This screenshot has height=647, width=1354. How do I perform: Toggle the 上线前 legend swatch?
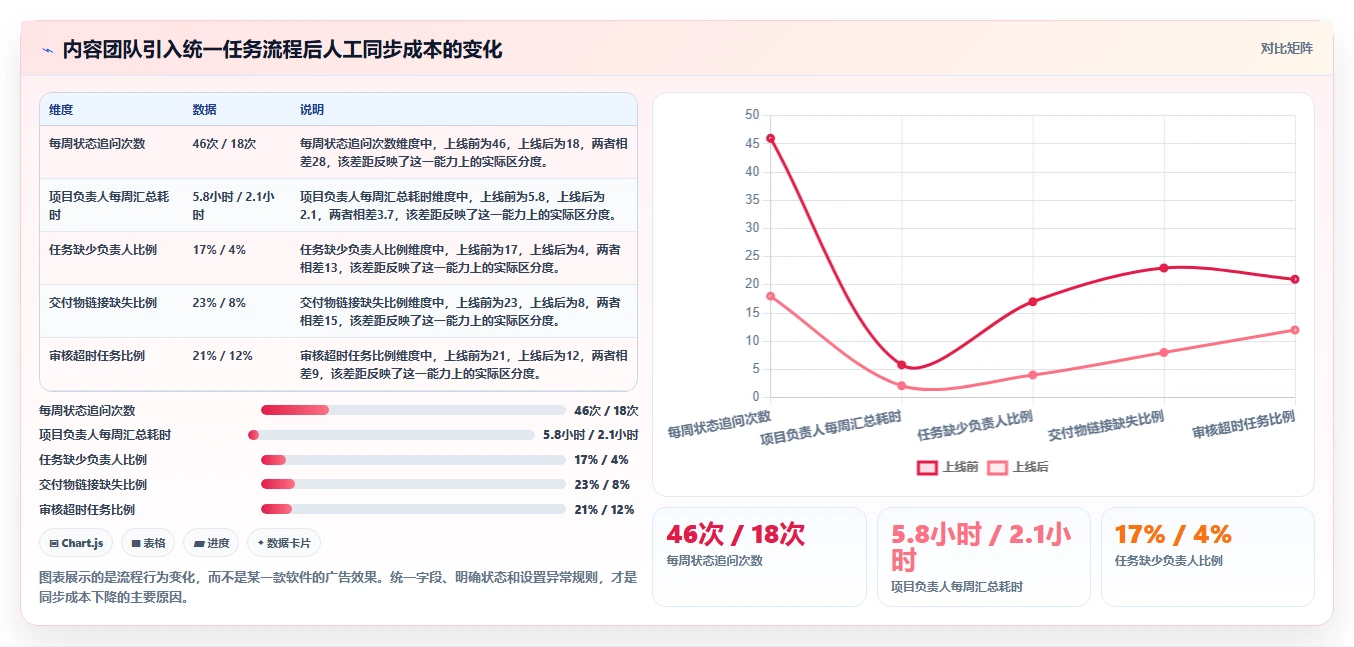(927, 467)
